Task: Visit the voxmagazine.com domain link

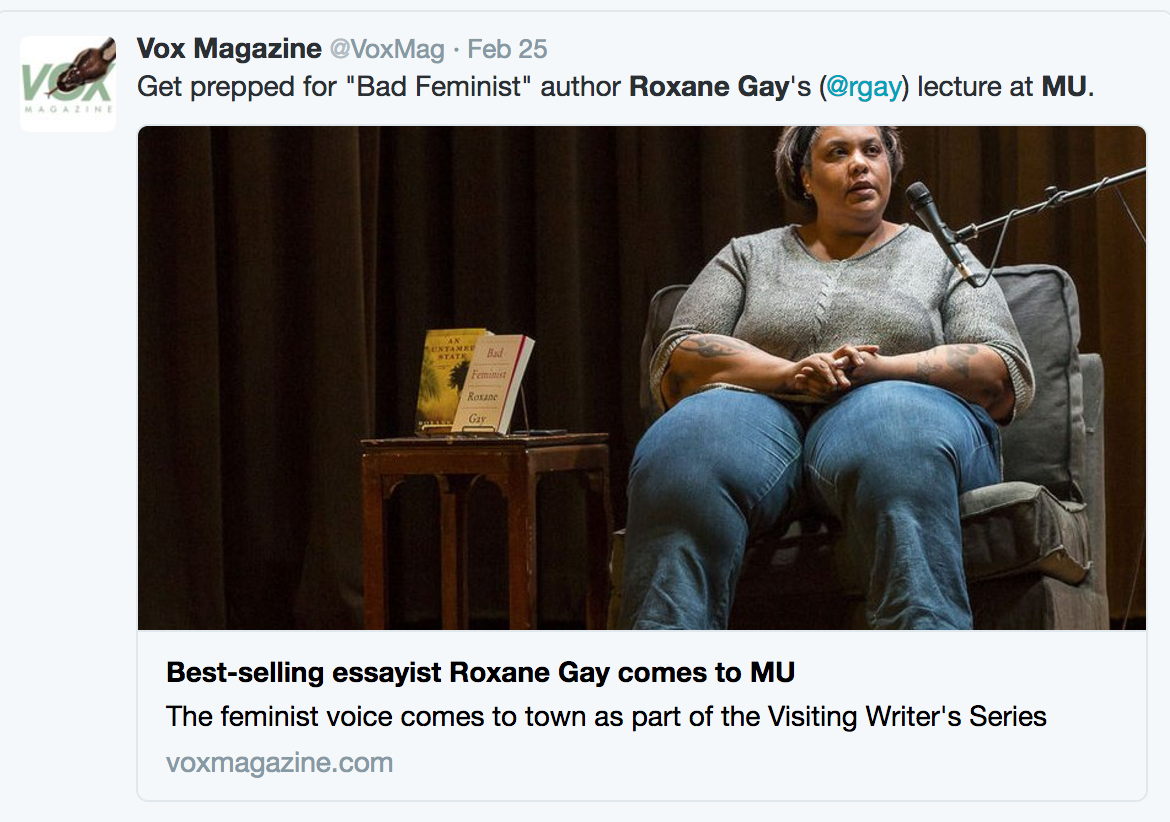Action: pos(279,763)
